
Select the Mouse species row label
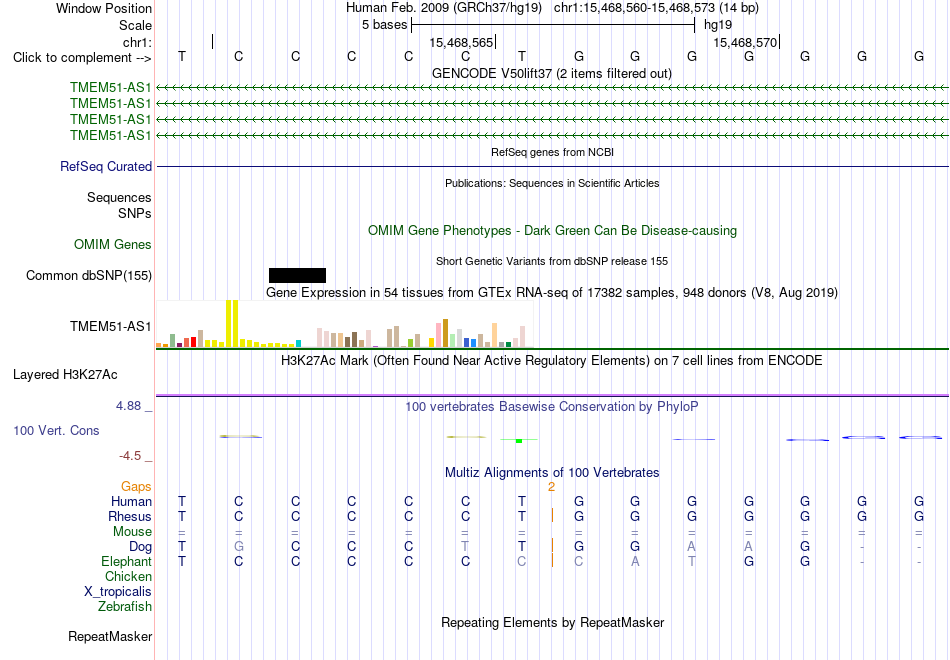(x=133, y=532)
